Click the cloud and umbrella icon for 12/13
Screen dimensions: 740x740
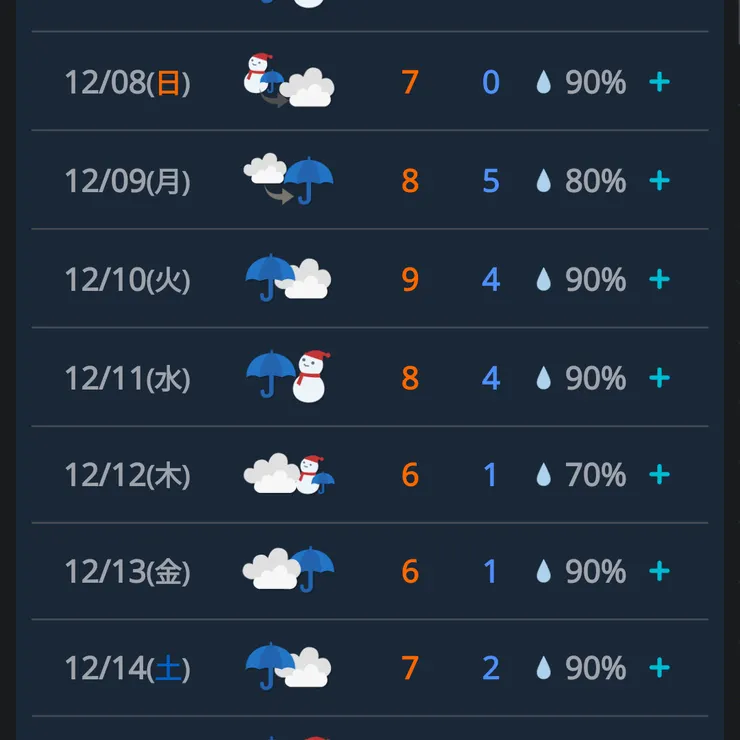click(288, 570)
